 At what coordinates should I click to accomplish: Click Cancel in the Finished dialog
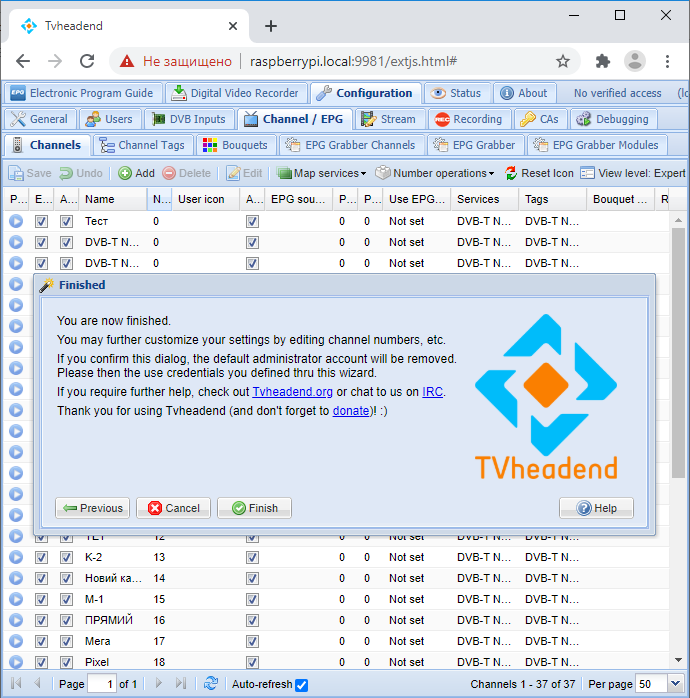174,508
